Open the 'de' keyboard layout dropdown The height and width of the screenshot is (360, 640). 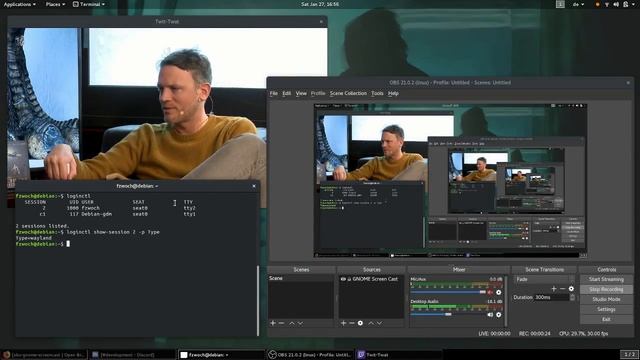pyautogui.click(x=578, y=4)
